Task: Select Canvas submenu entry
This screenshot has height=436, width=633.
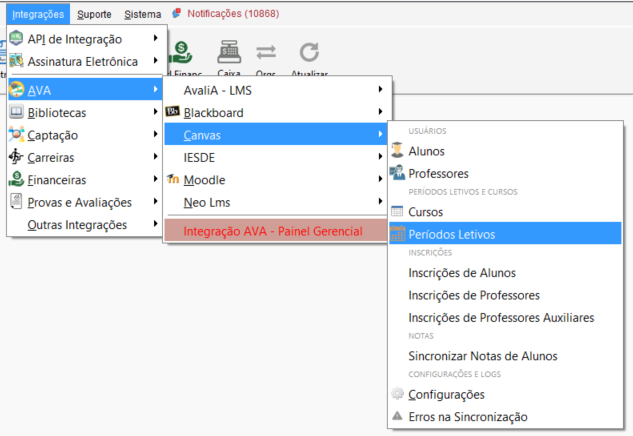Action: point(276,134)
